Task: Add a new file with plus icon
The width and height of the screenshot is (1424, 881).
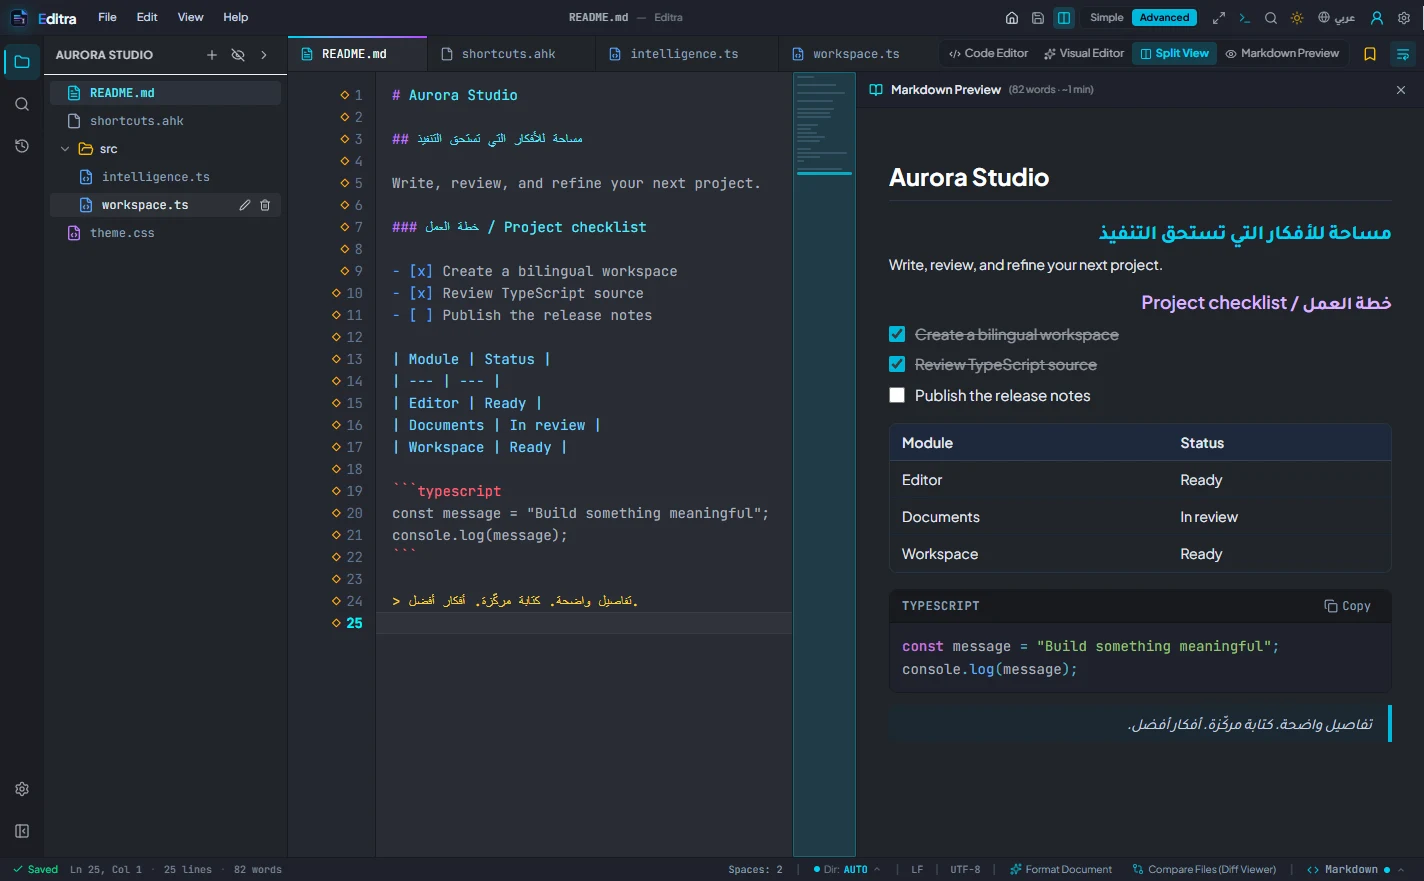Action: 212,55
